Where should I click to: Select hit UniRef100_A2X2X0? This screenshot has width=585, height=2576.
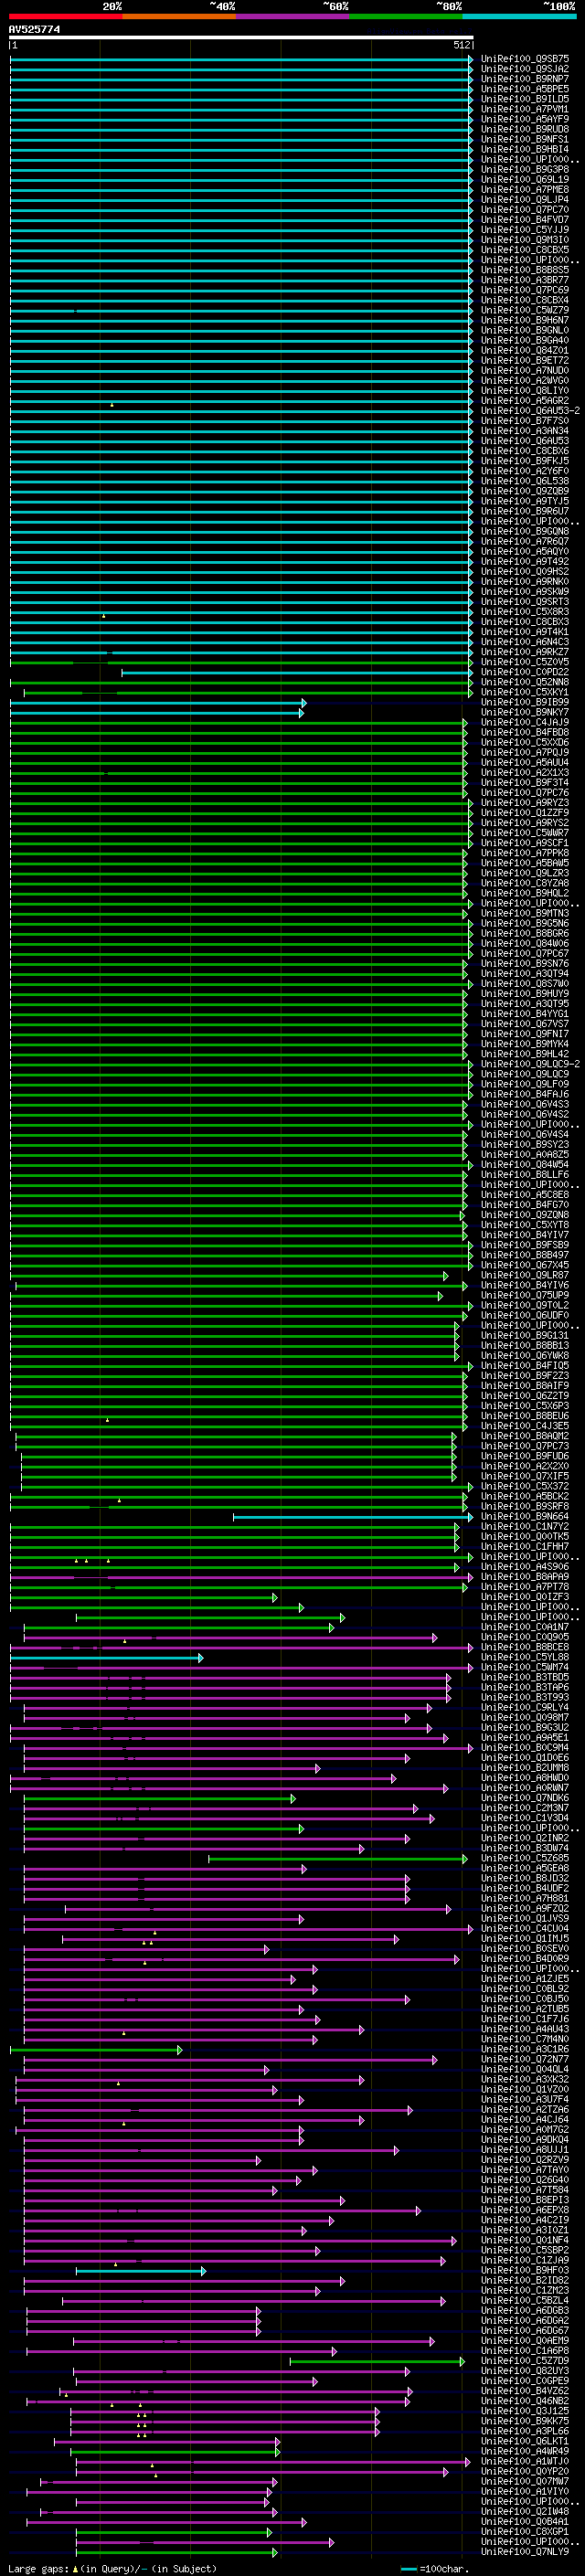coord(525,1466)
